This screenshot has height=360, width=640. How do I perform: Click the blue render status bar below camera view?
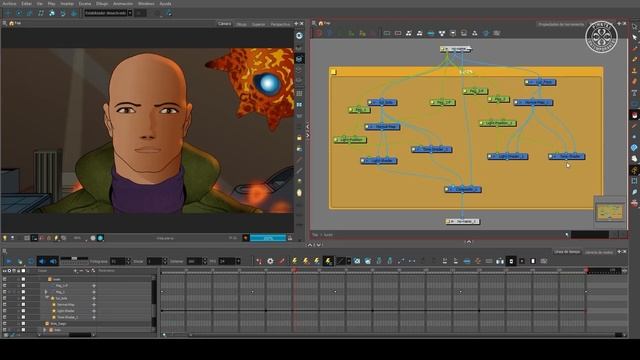coord(268,238)
